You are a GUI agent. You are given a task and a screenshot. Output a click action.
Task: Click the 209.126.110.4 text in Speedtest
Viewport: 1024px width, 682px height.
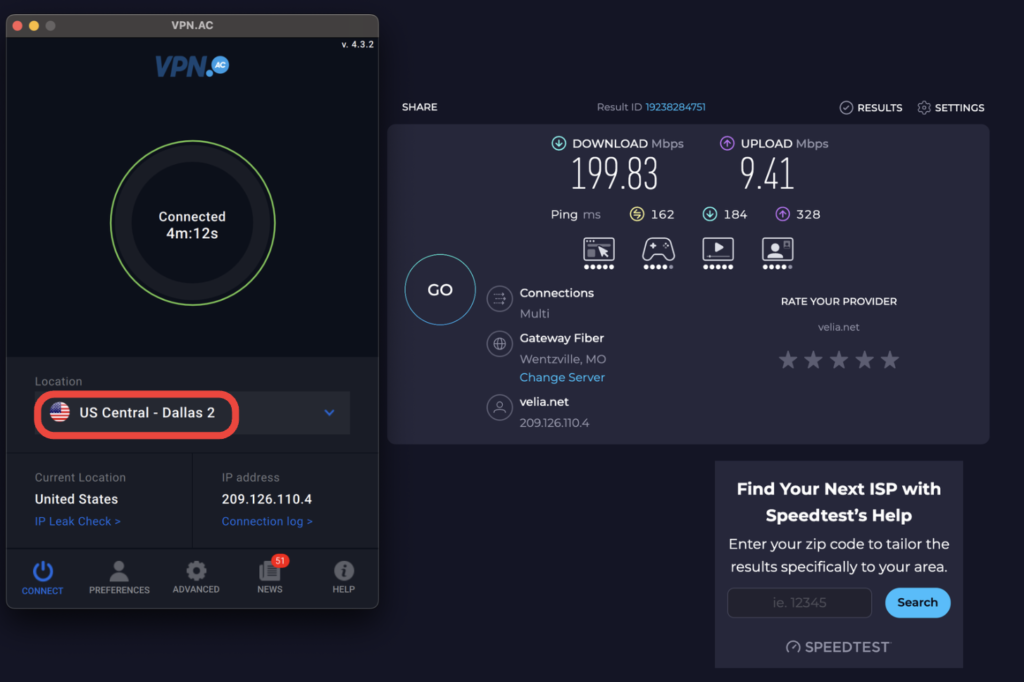[x=554, y=423]
